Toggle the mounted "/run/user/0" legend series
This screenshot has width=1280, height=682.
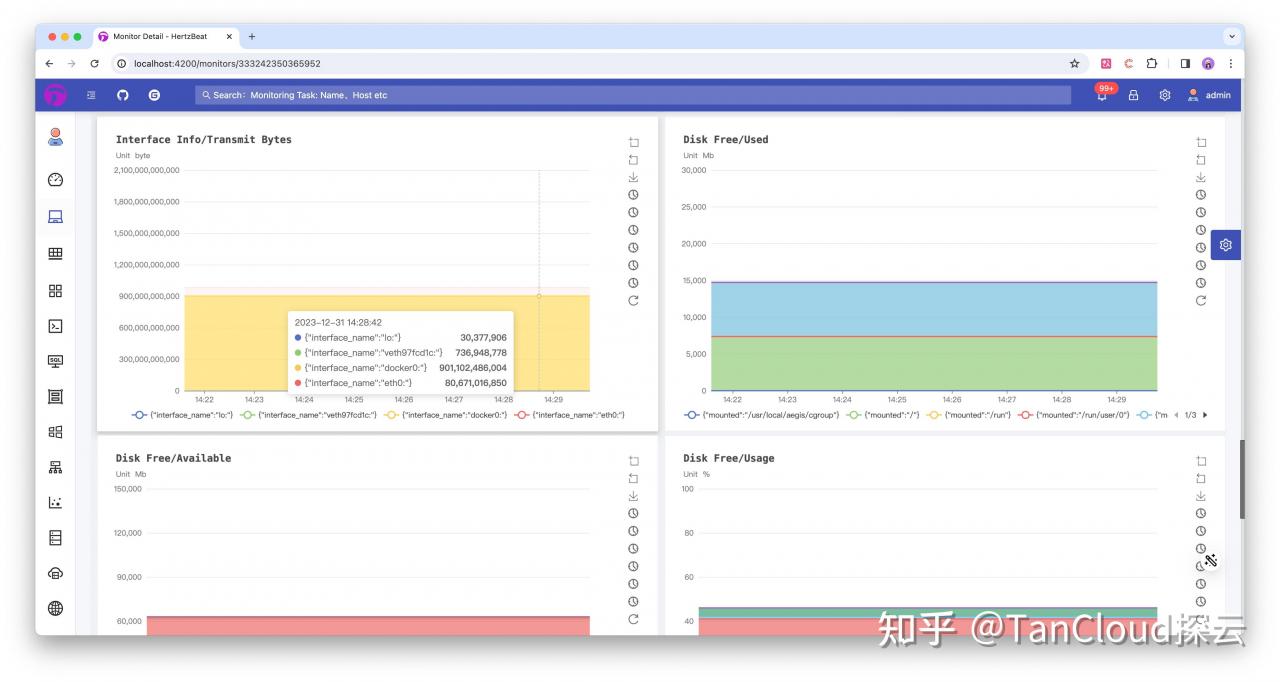click(1074, 414)
